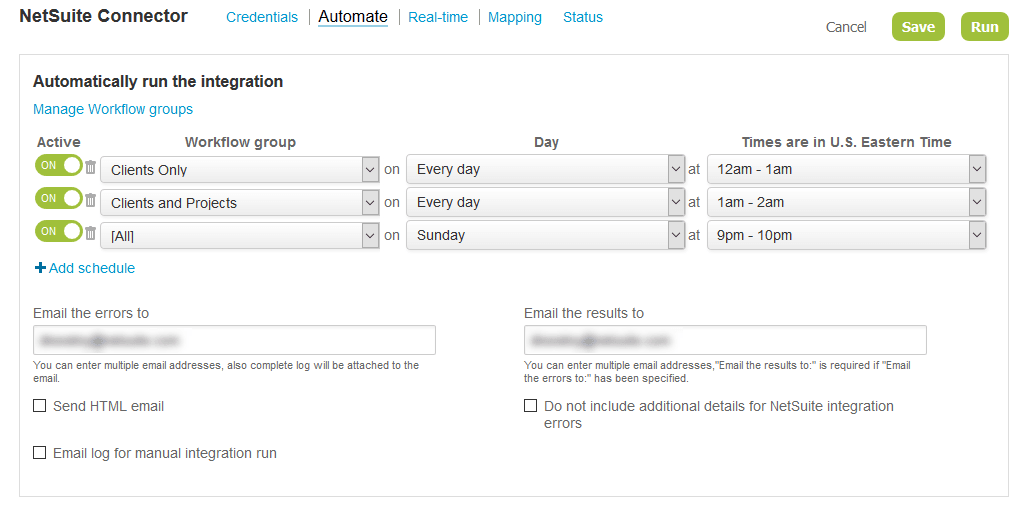Viewport: 1028px width, 516px height.
Task: Enable the Send HTML email checkbox
Action: (x=40, y=406)
